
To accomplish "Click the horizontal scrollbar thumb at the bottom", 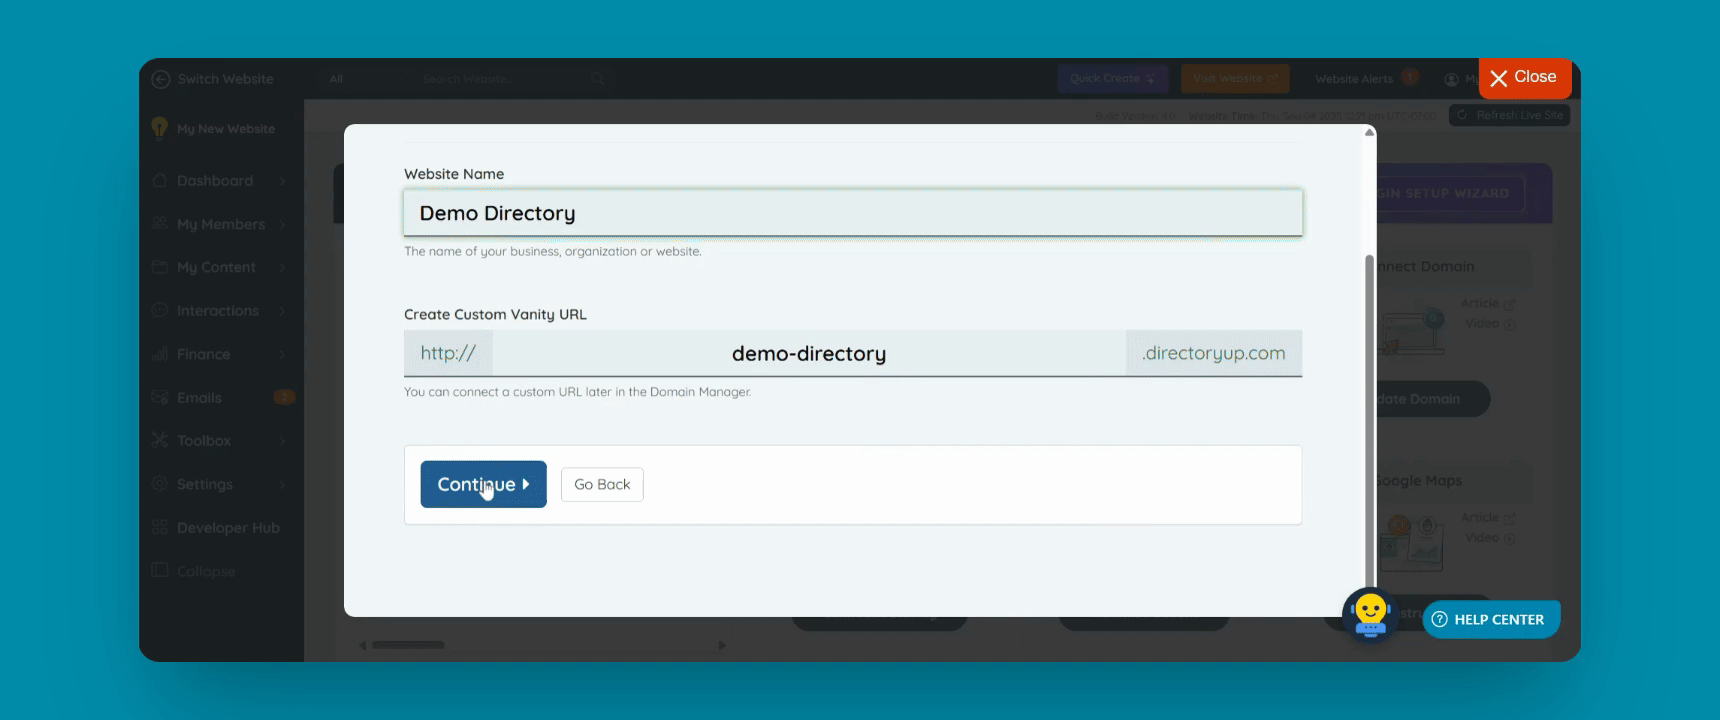I will (408, 645).
